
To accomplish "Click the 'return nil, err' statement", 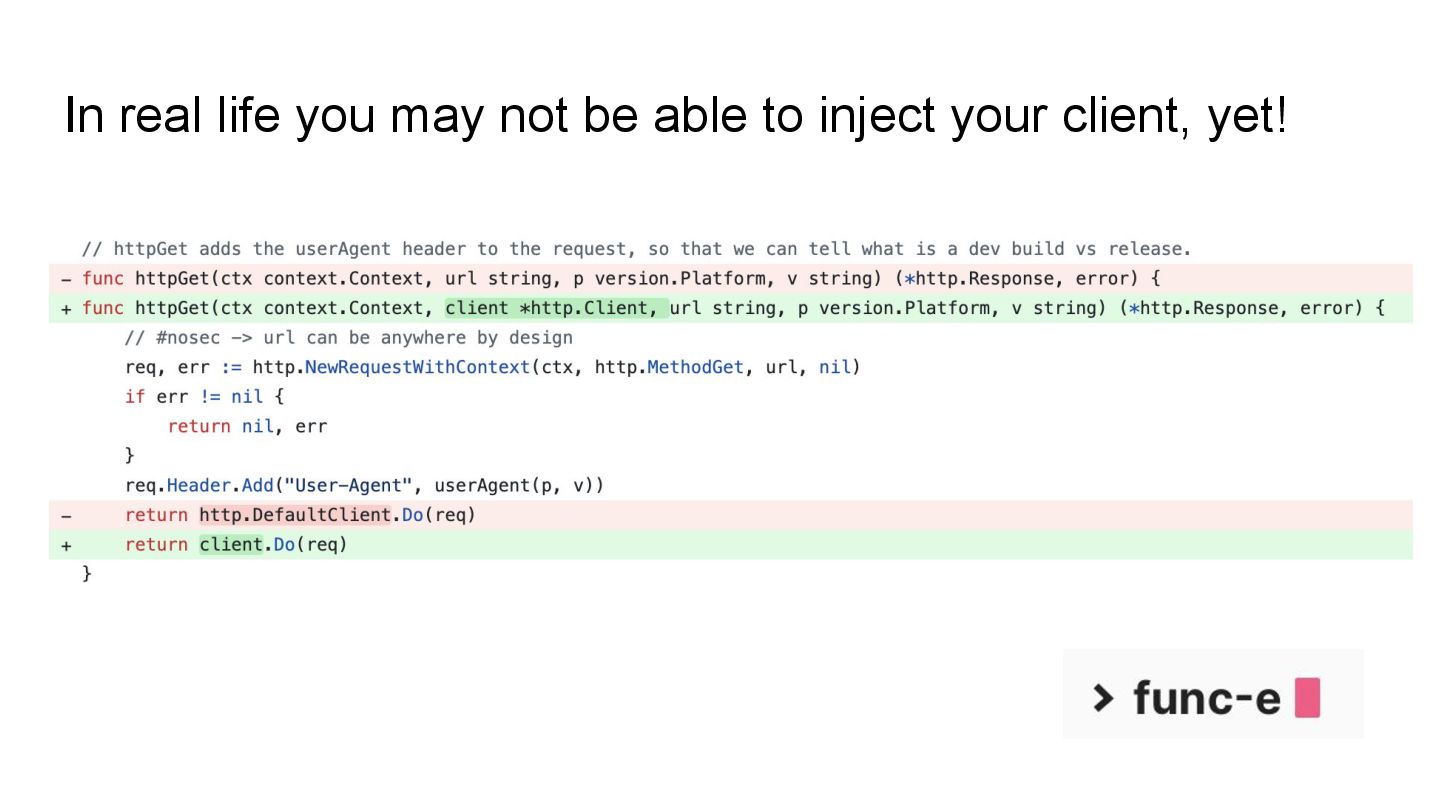I will click(x=247, y=426).
